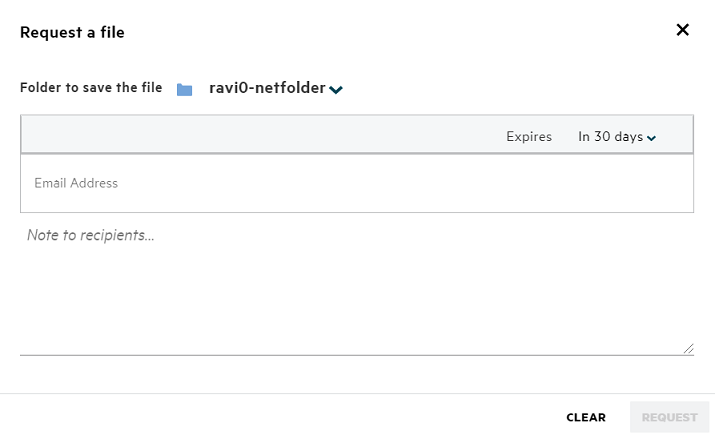Screen dimensions: 715x439
Task: Expand the chevron beside ravi0-netfolder
Action: (x=336, y=90)
